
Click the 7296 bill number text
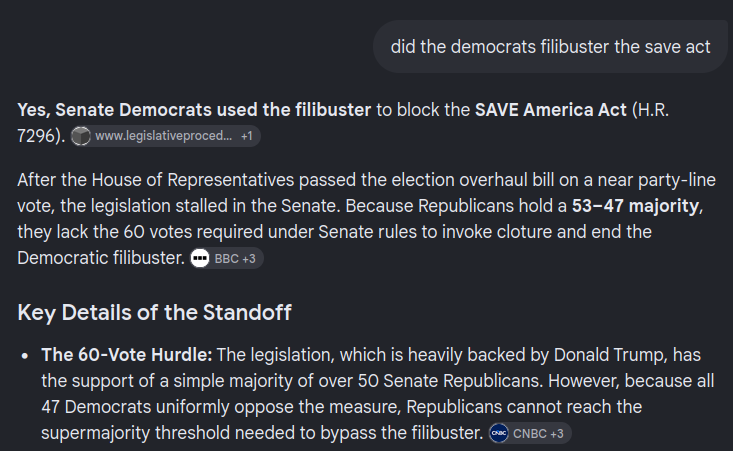point(36,136)
